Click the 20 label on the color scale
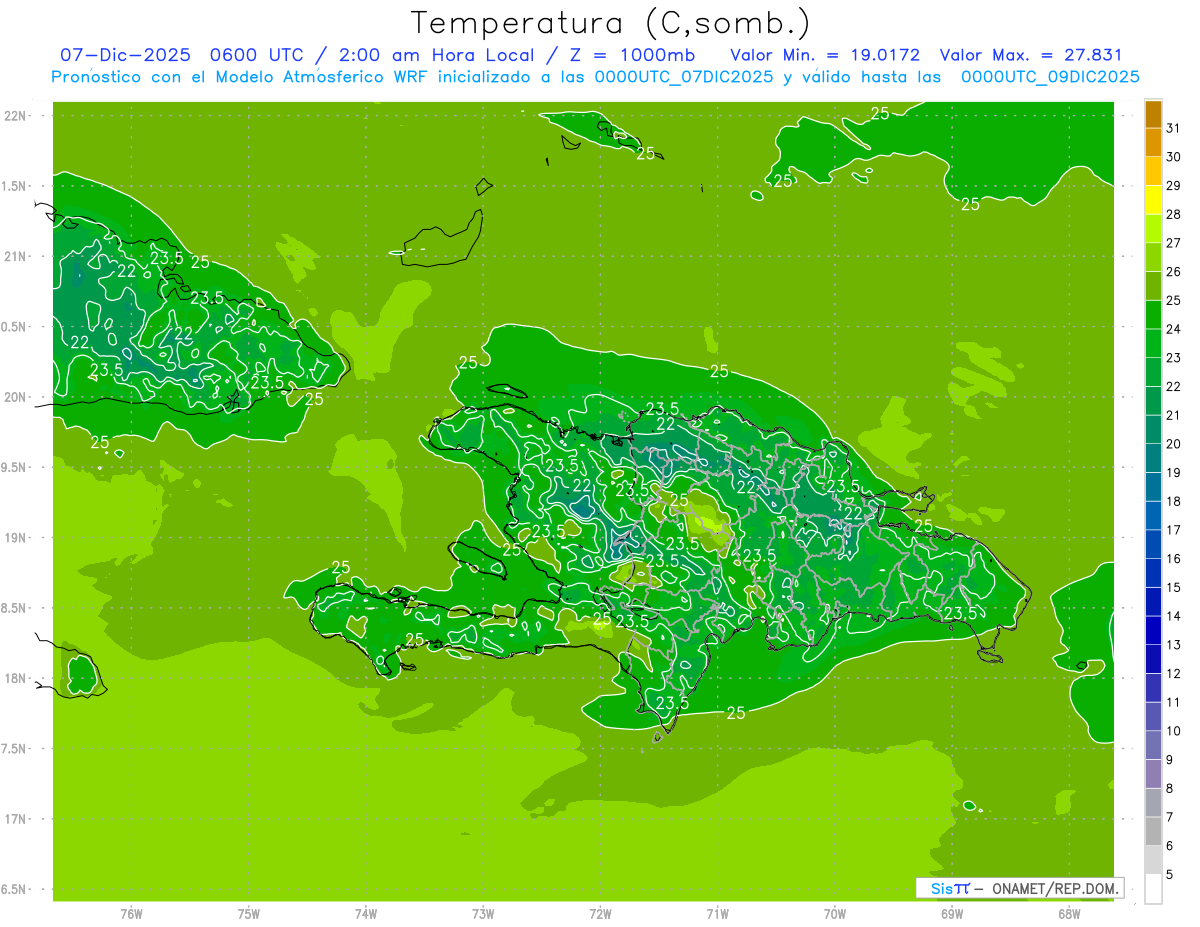 click(x=1173, y=444)
